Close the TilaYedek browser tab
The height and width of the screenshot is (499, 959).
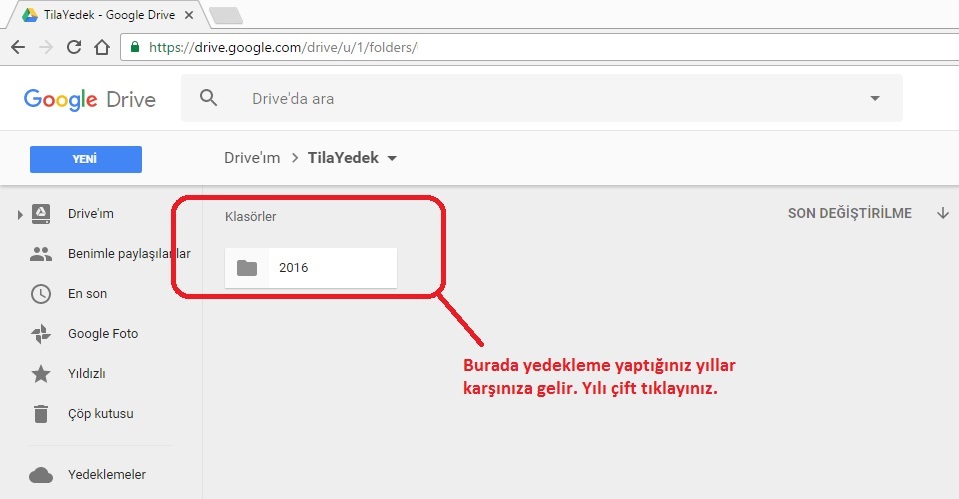click(189, 15)
